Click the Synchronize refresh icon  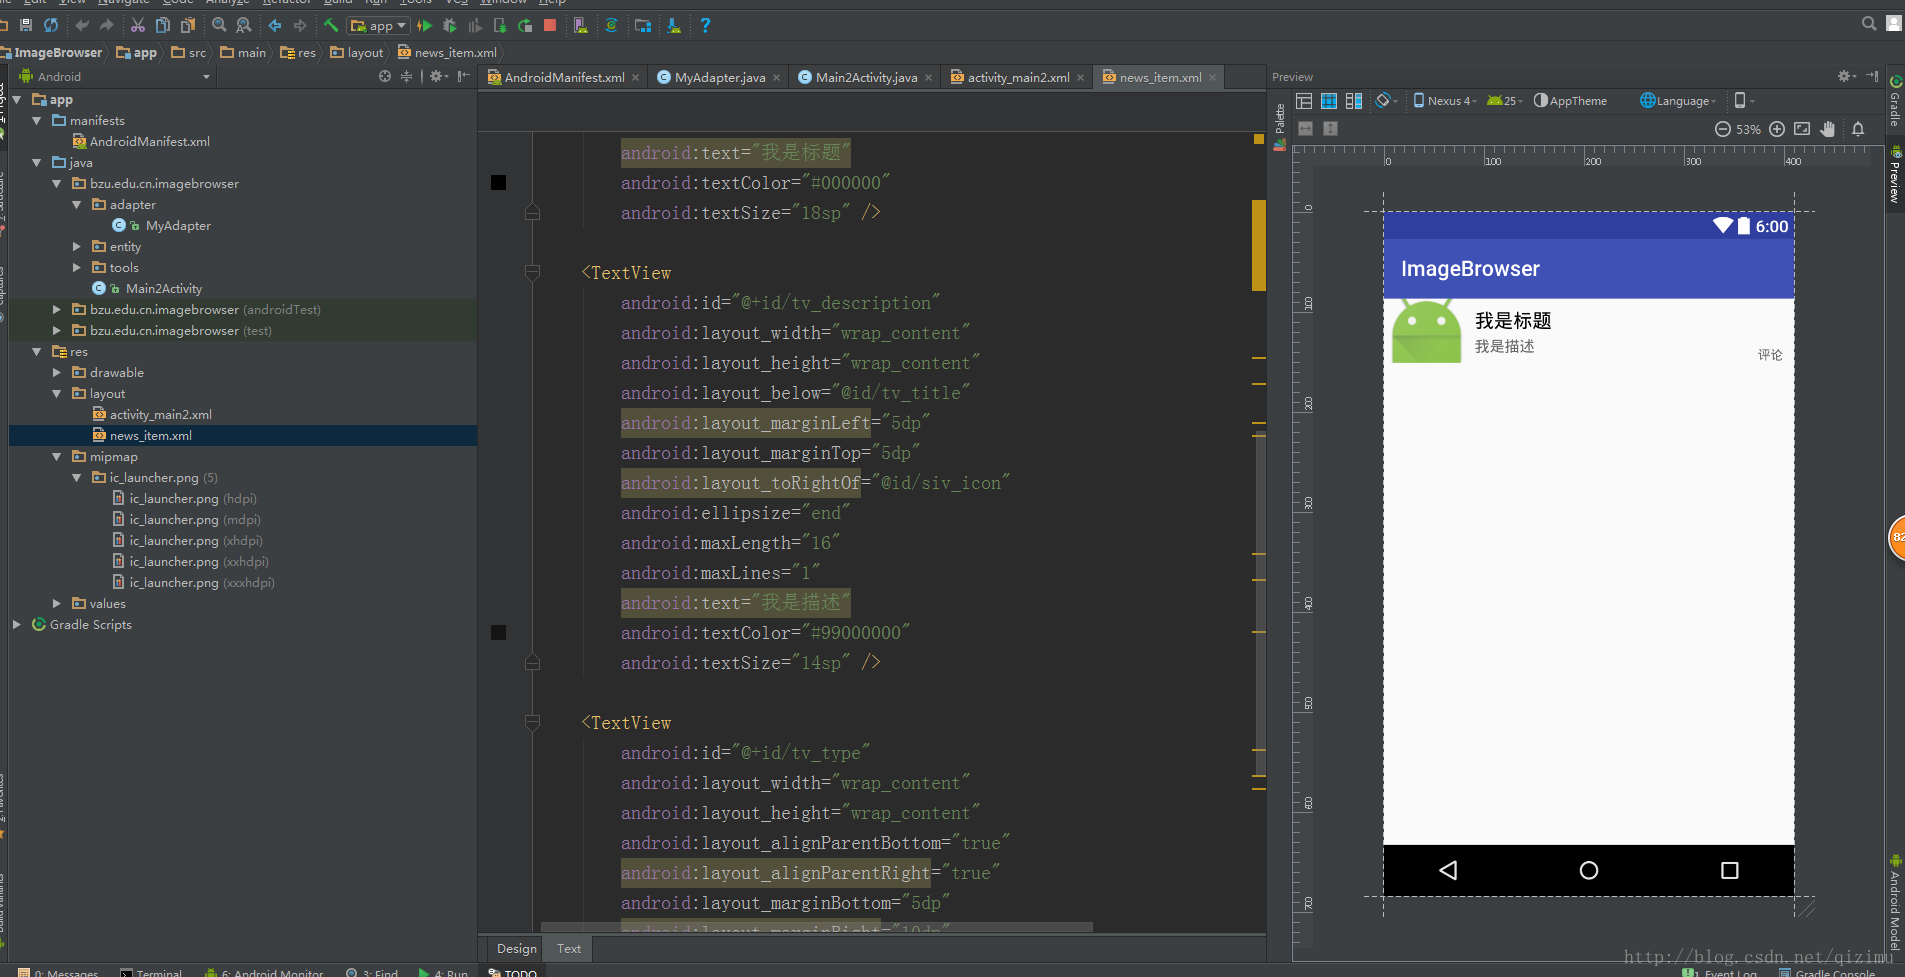click(51, 25)
